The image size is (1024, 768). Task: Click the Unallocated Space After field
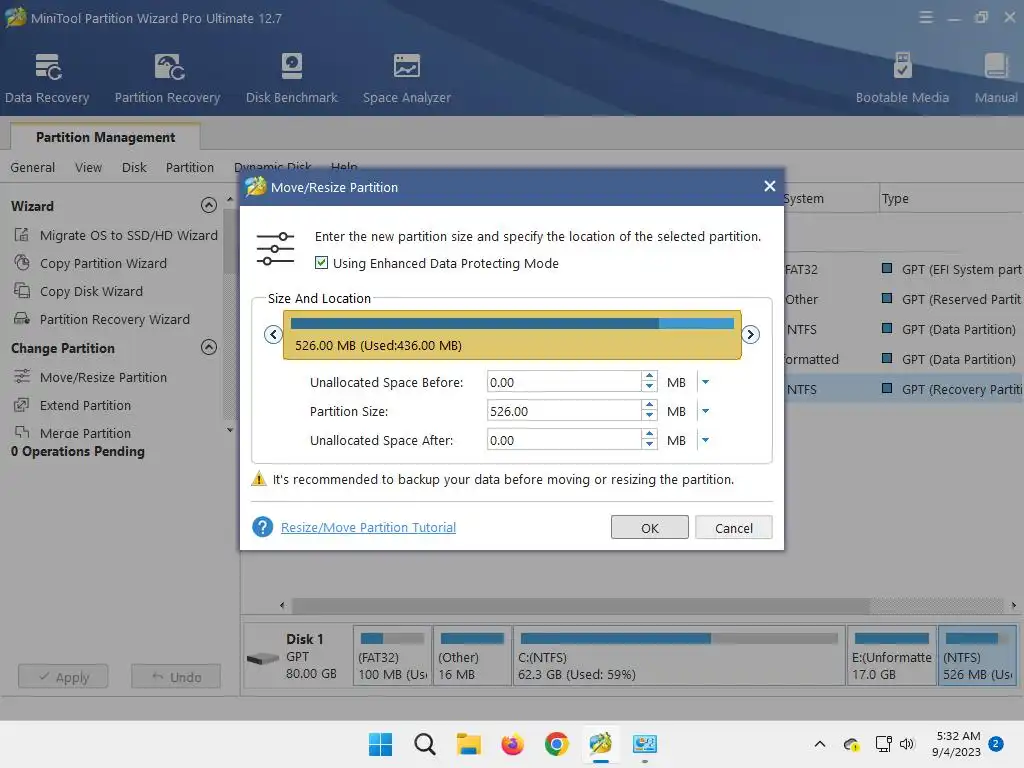click(564, 440)
